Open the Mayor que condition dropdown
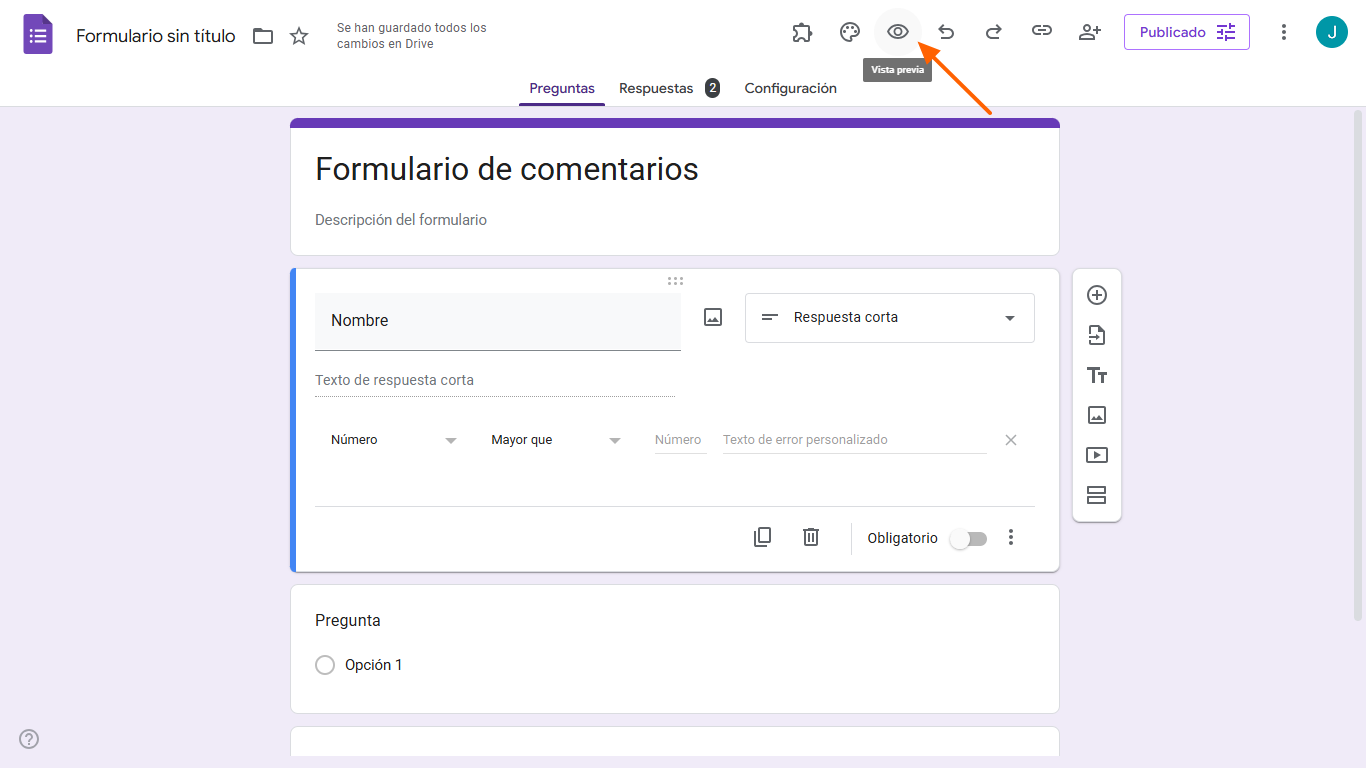 pyautogui.click(x=555, y=439)
